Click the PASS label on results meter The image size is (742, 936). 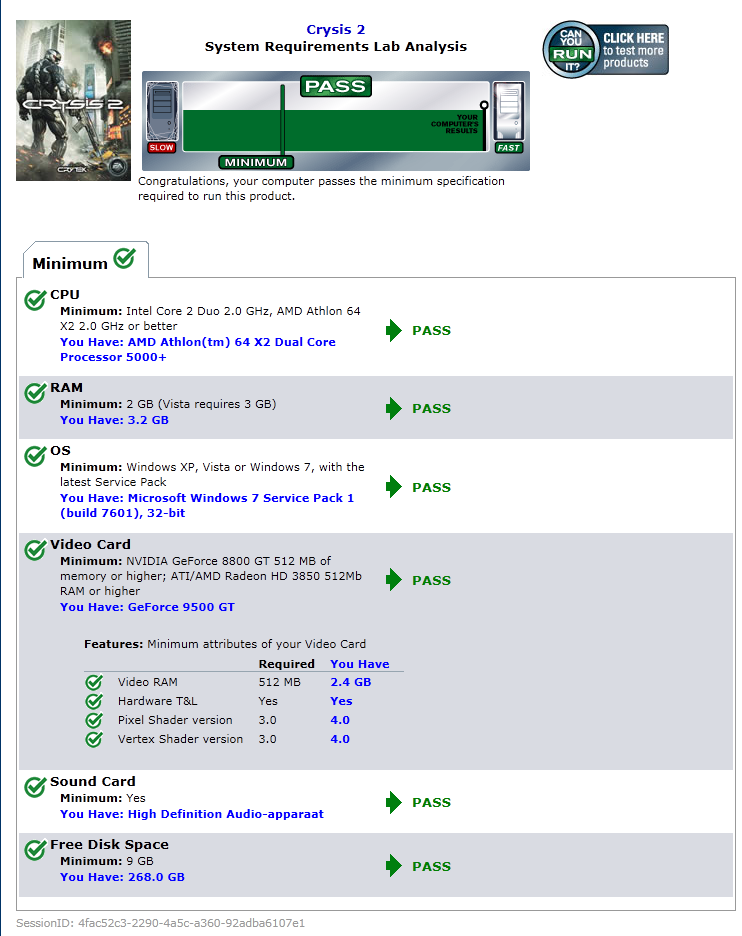click(335, 86)
